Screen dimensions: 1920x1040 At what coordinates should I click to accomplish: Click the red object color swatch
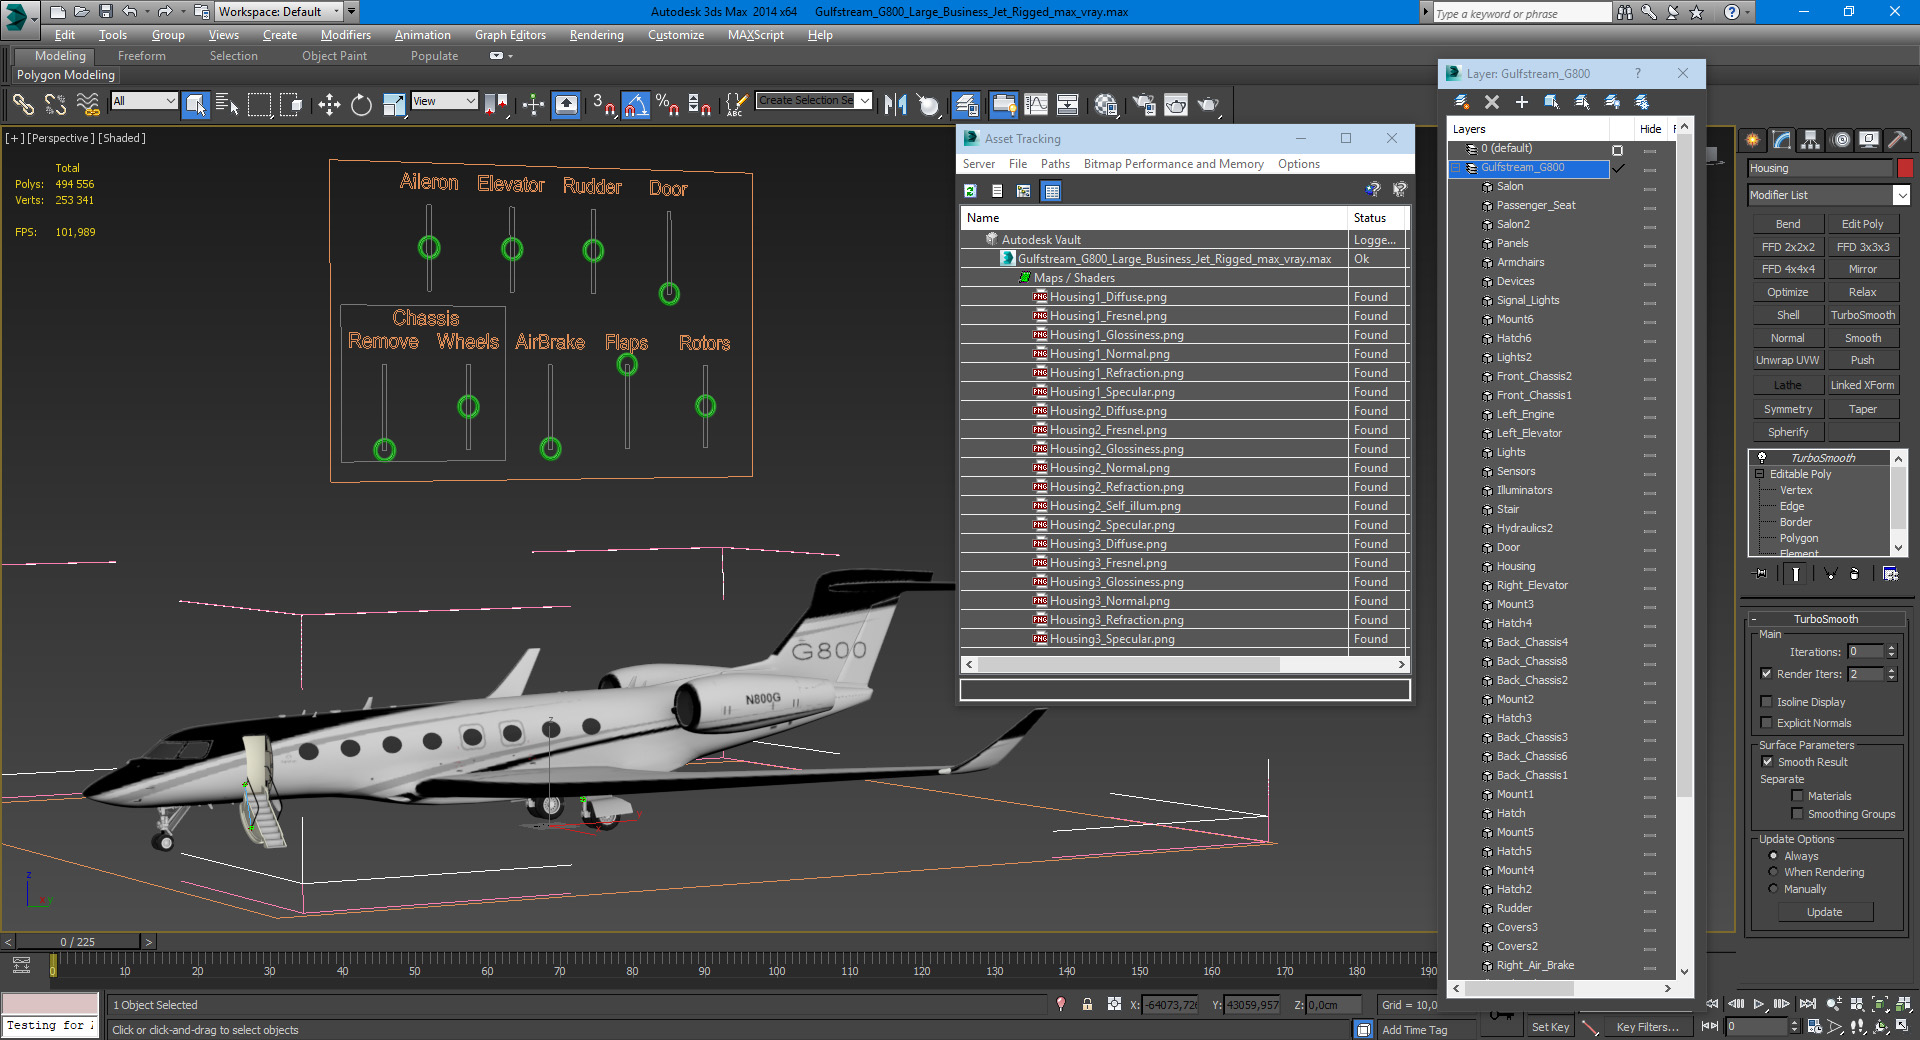click(1905, 168)
